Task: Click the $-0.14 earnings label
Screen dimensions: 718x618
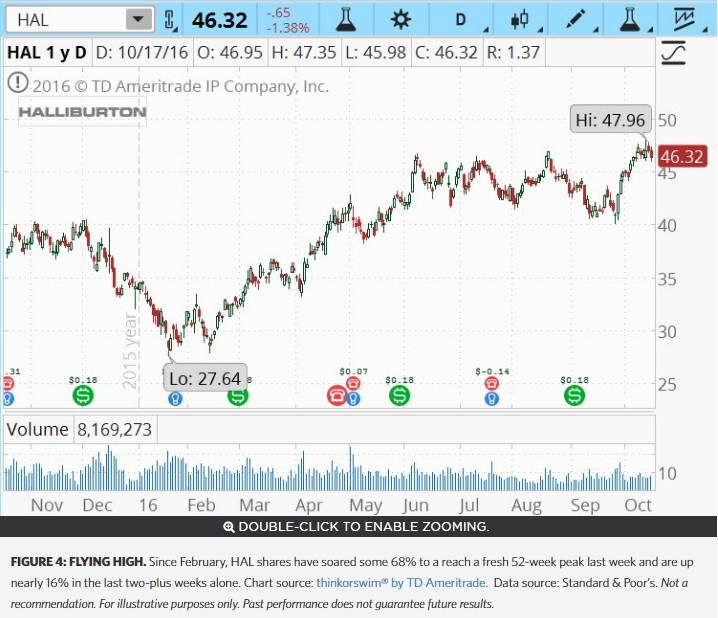Action: [492, 371]
